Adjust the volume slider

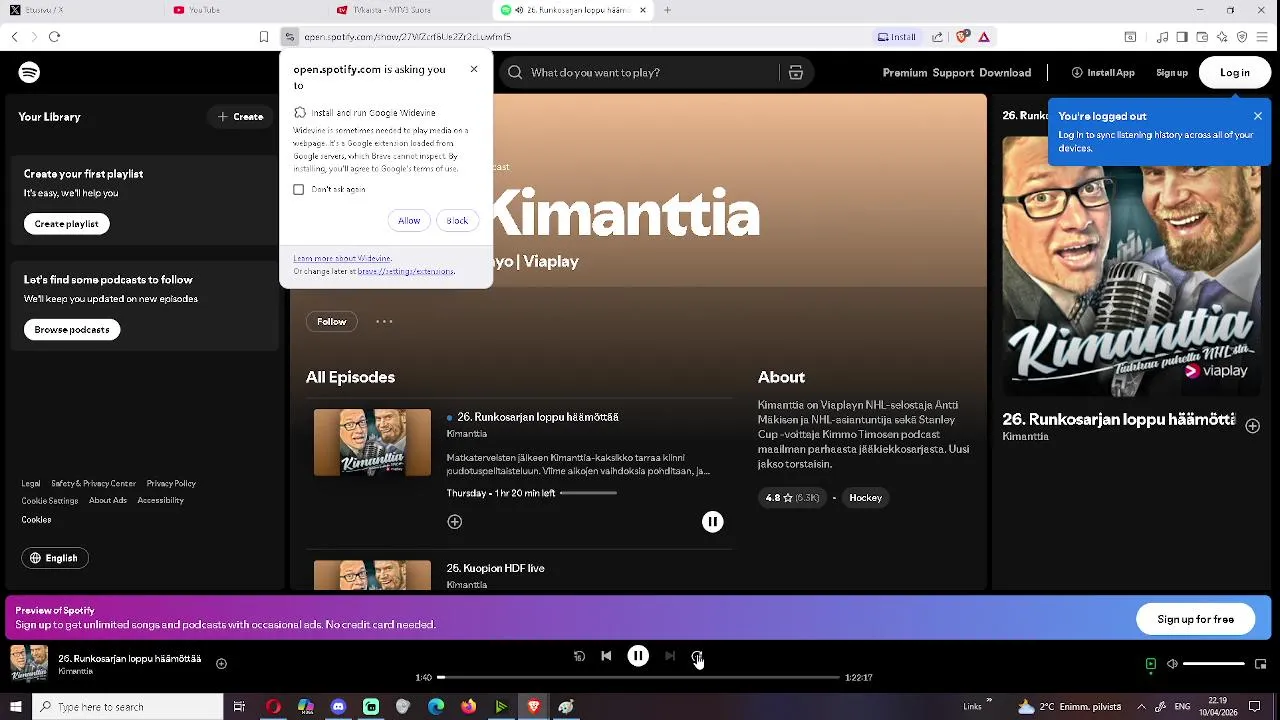click(x=1214, y=664)
